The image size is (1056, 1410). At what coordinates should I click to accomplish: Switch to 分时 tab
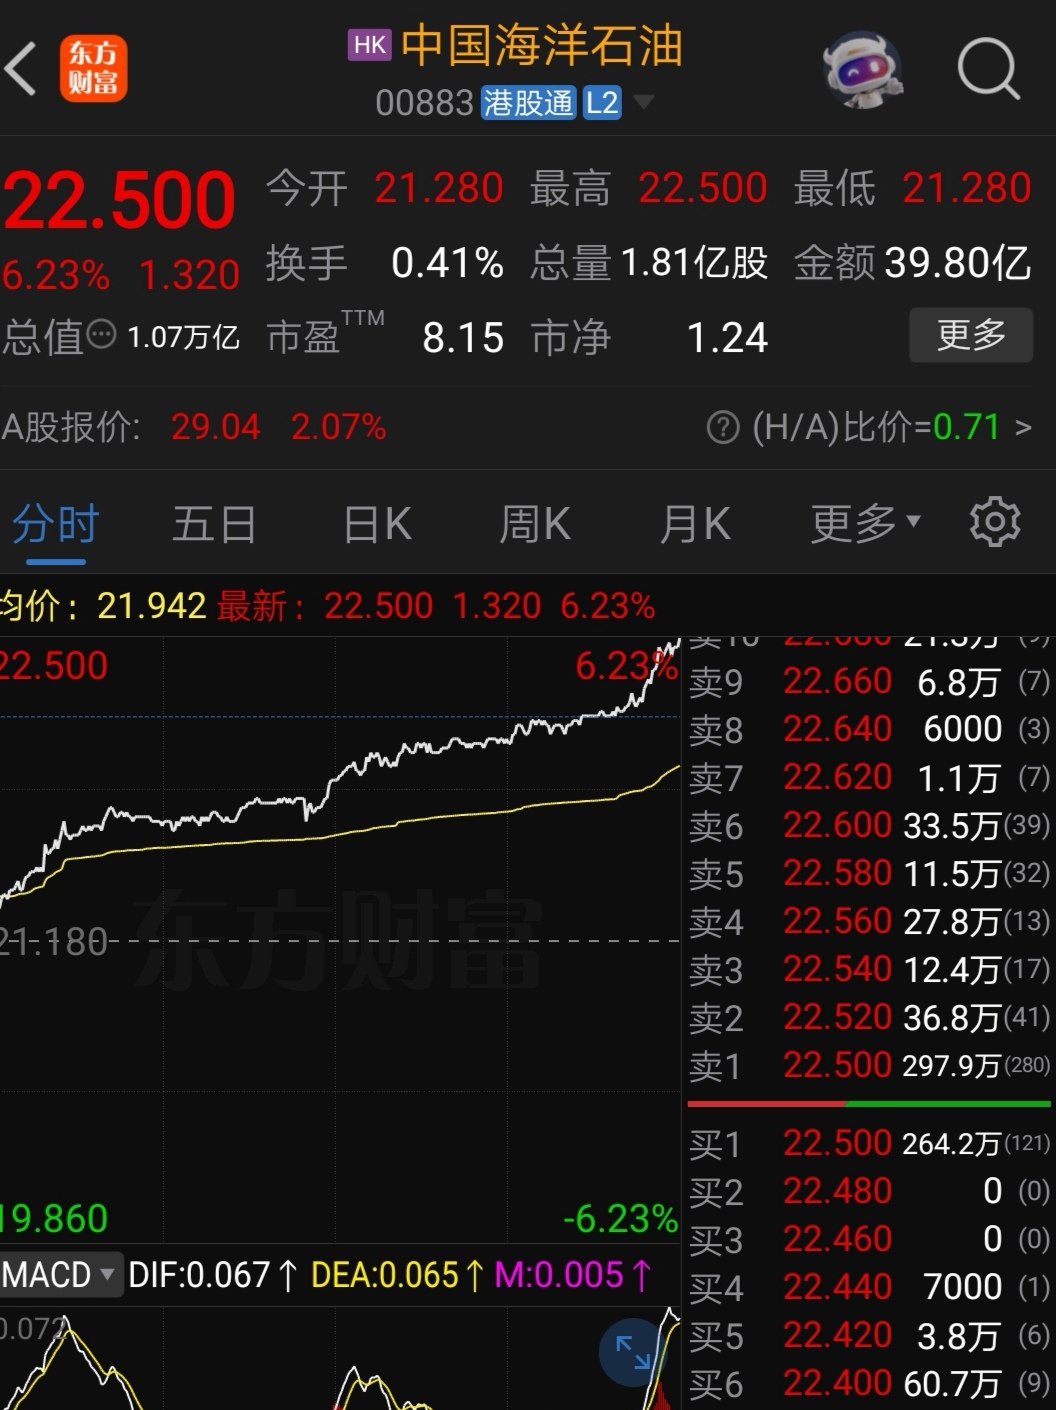point(55,524)
